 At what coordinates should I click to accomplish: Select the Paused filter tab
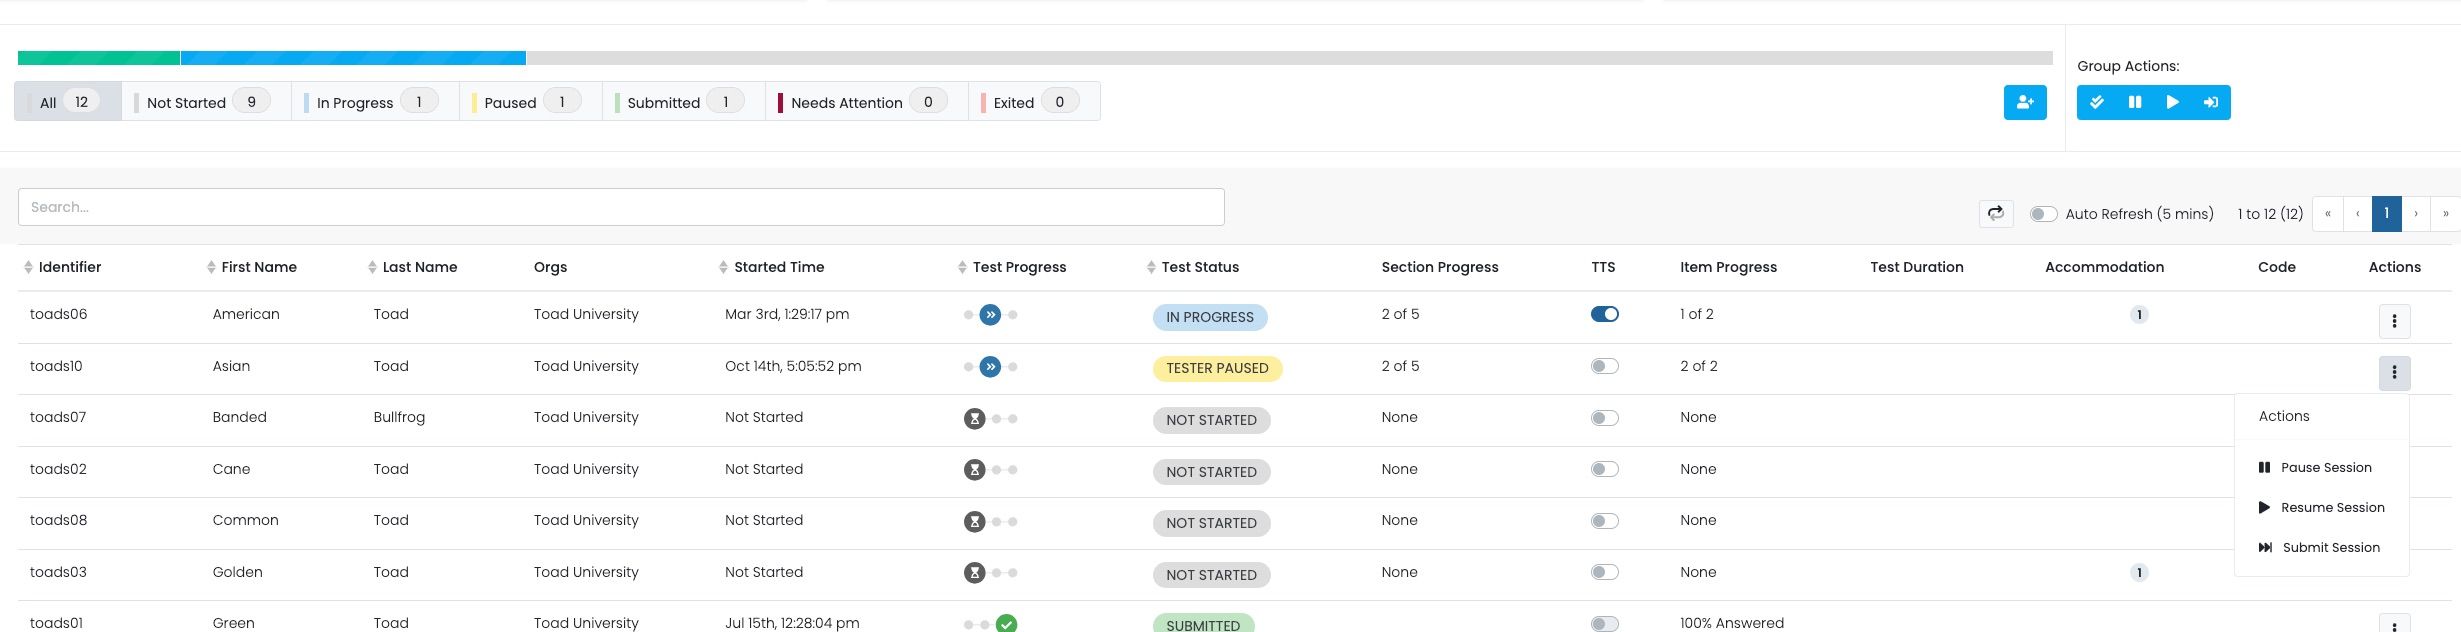[531, 102]
